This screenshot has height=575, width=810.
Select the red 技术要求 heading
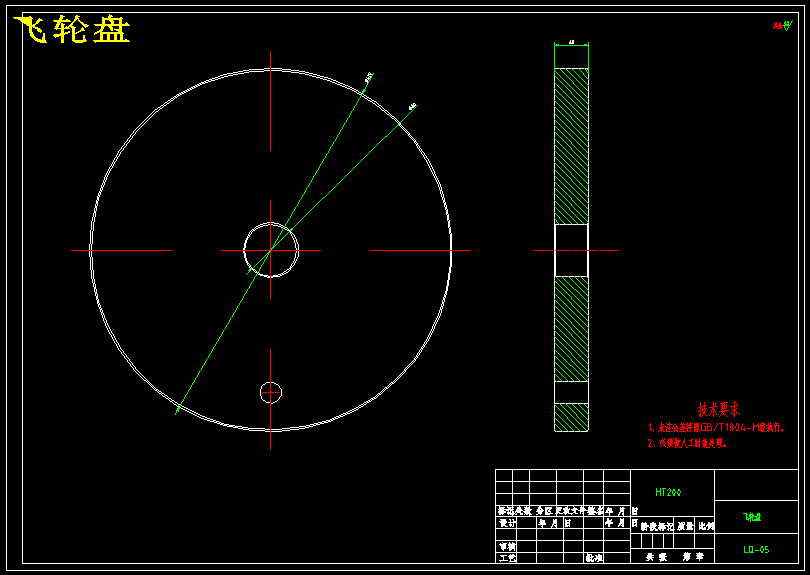click(719, 409)
